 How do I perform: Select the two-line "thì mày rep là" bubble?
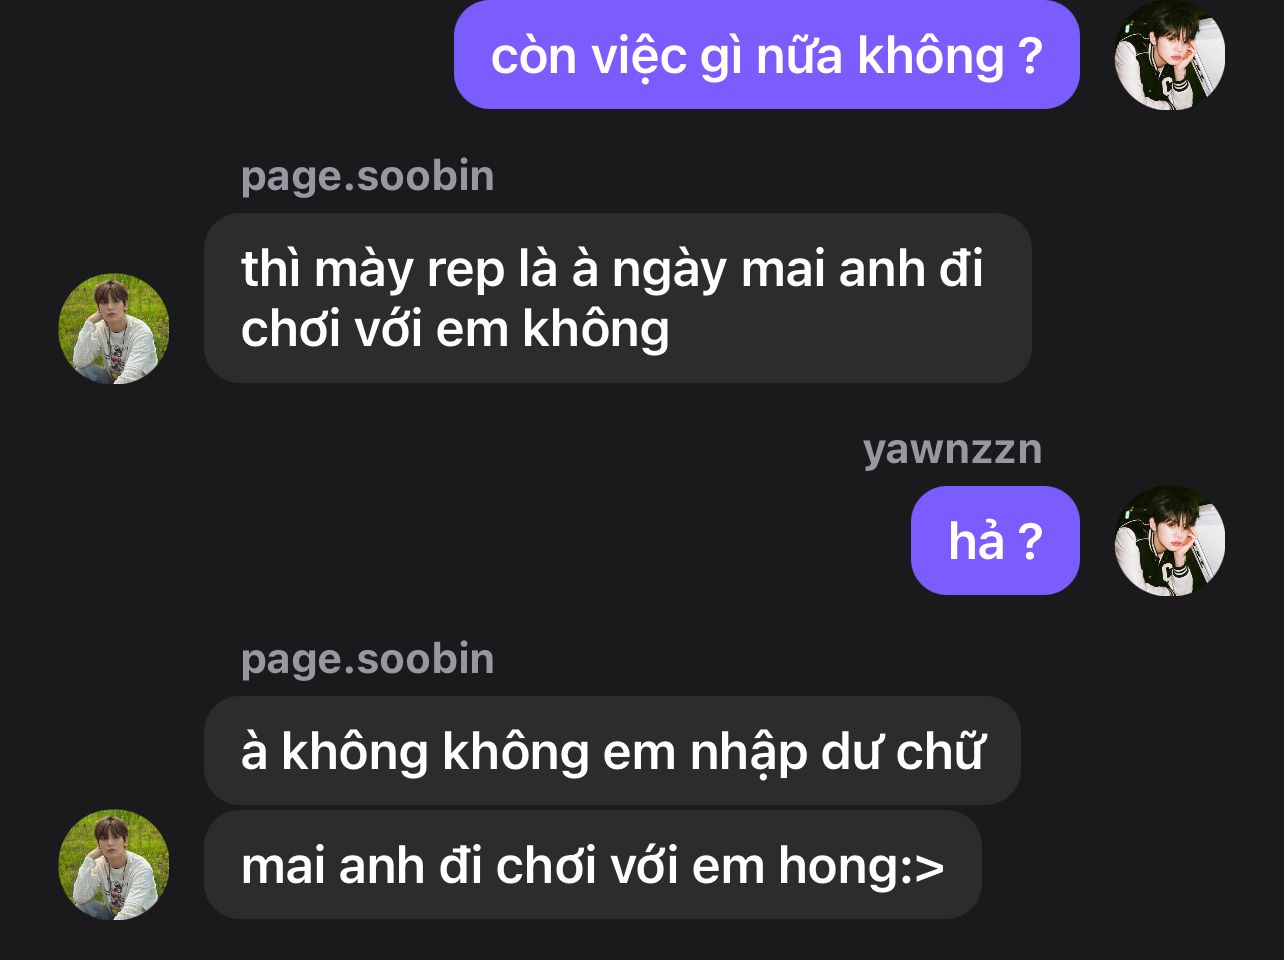[618, 298]
